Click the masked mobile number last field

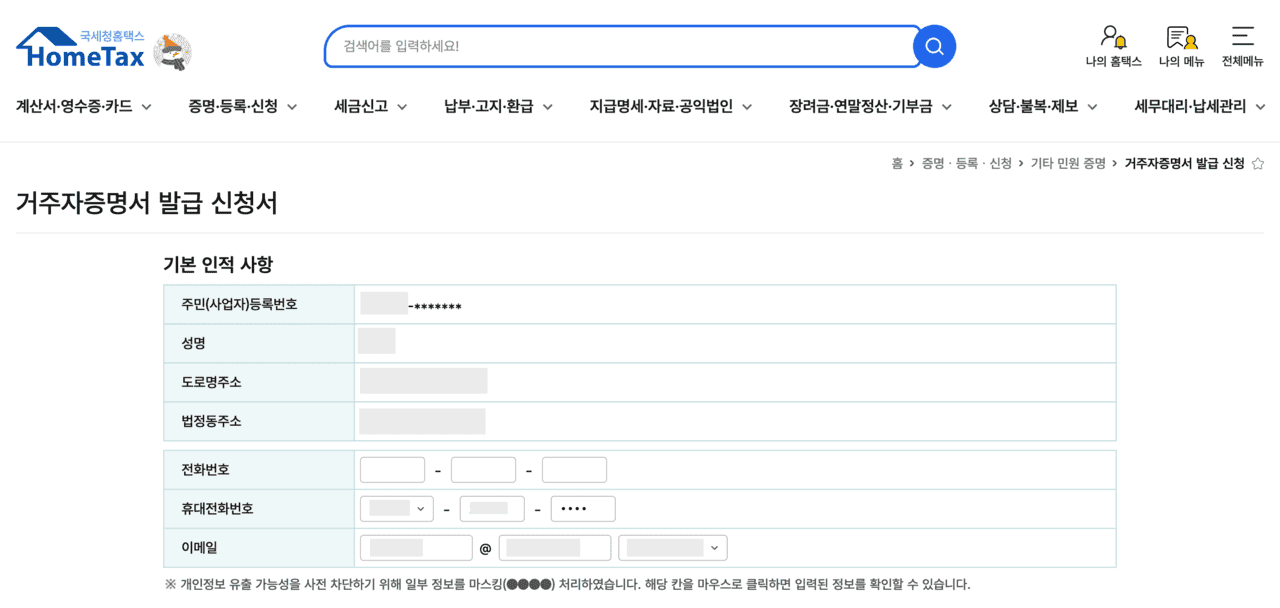(x=583, y=508)
